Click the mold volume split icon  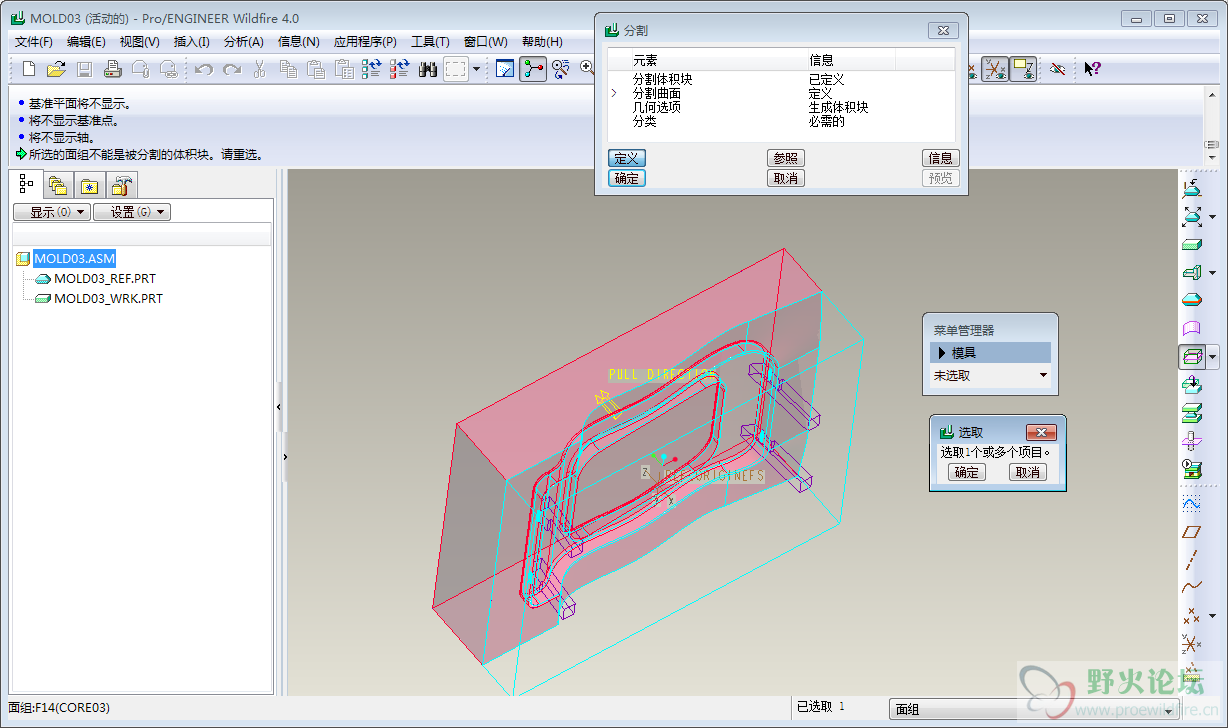tap(1192, 356)
